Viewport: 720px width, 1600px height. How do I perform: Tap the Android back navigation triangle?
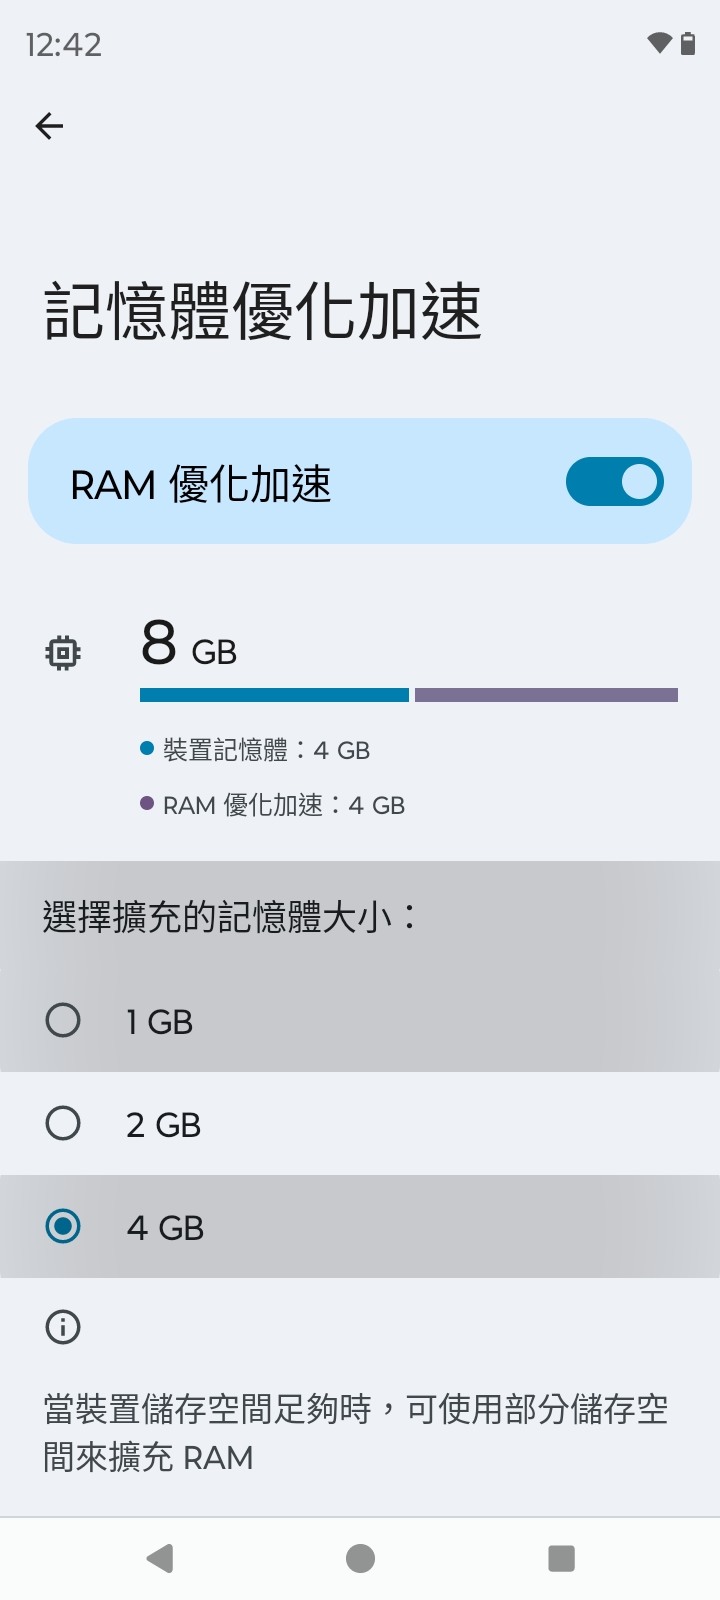pyautogui.click(x=160, y=1558)
